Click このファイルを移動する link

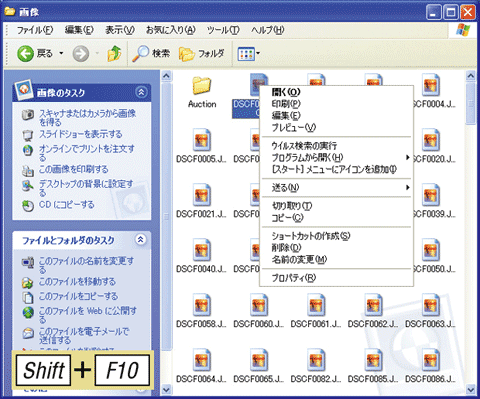pos(77,282)
